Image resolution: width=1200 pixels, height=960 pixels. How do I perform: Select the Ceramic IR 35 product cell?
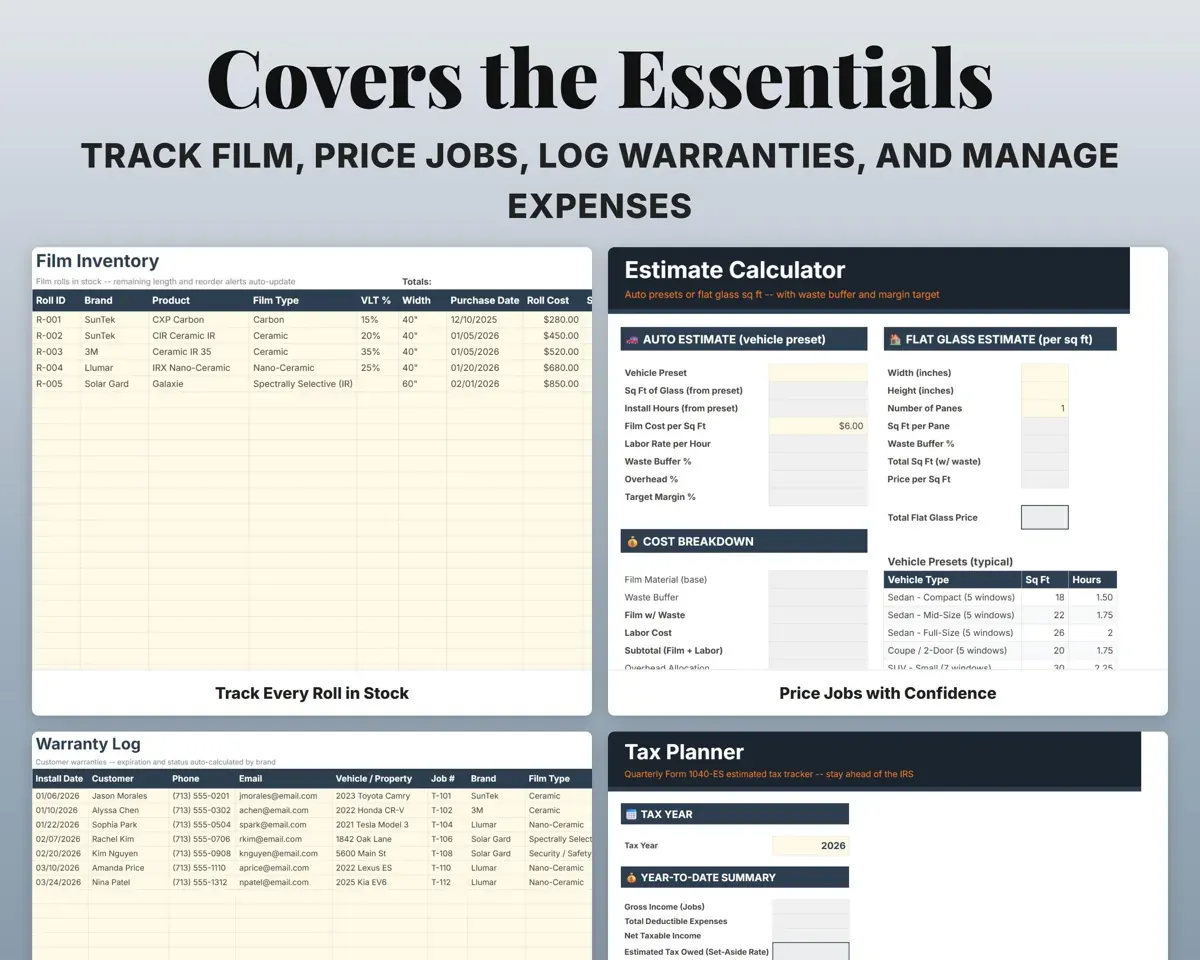pos(199,352)
